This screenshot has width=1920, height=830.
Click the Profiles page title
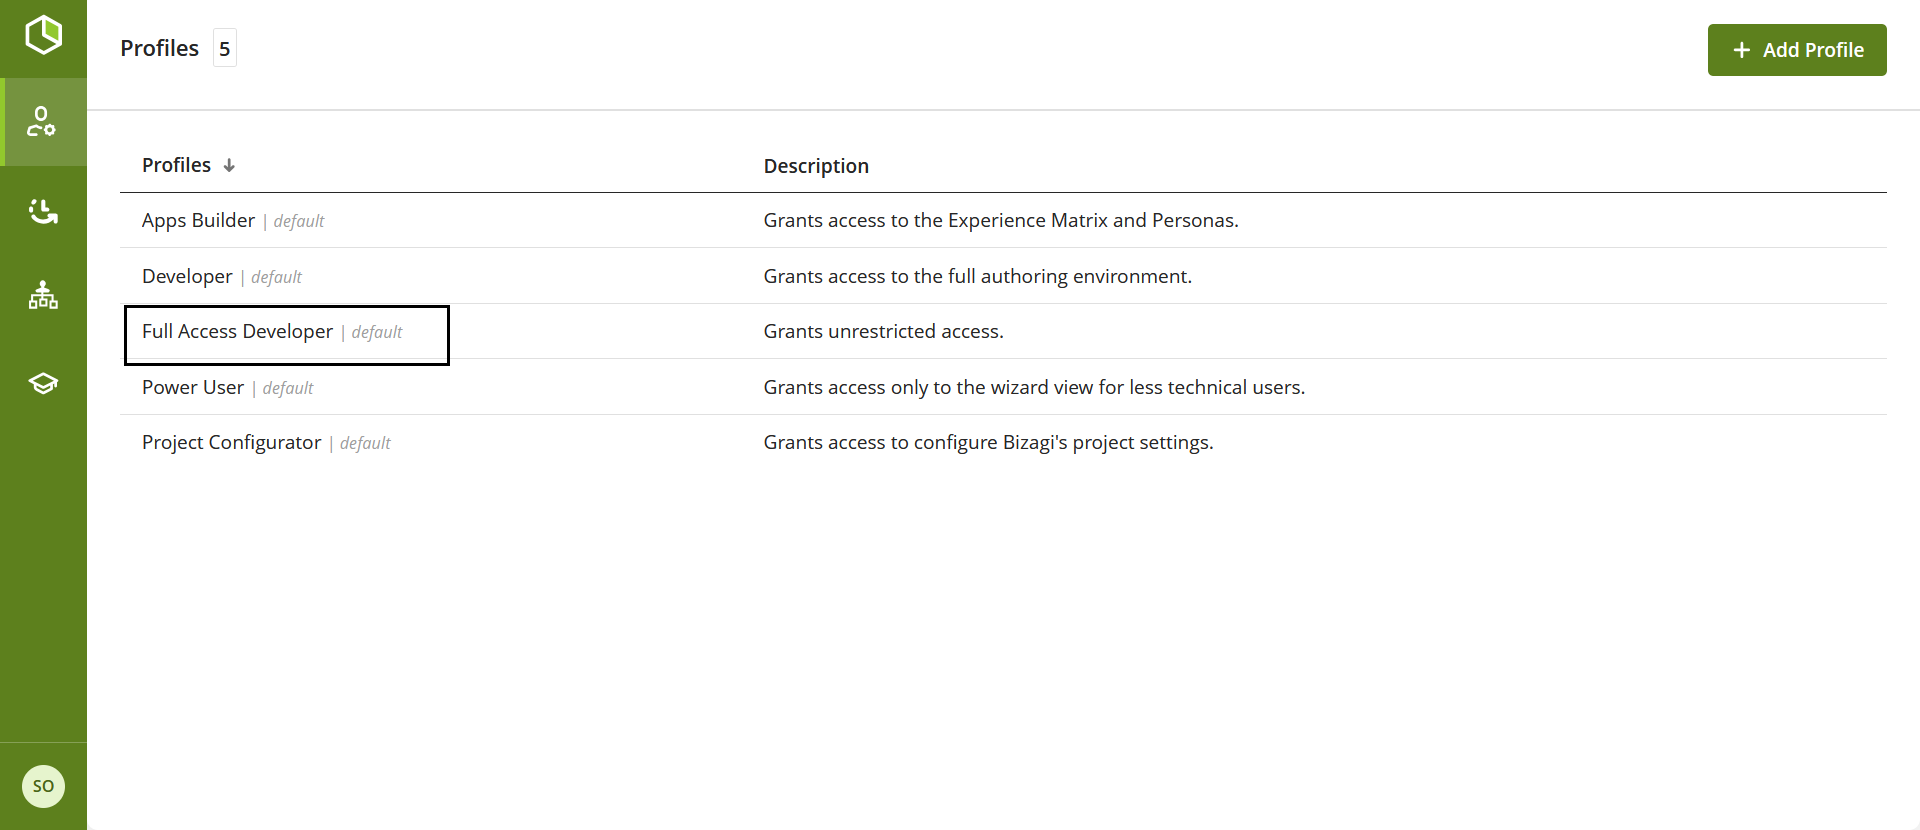click(159, 49)
